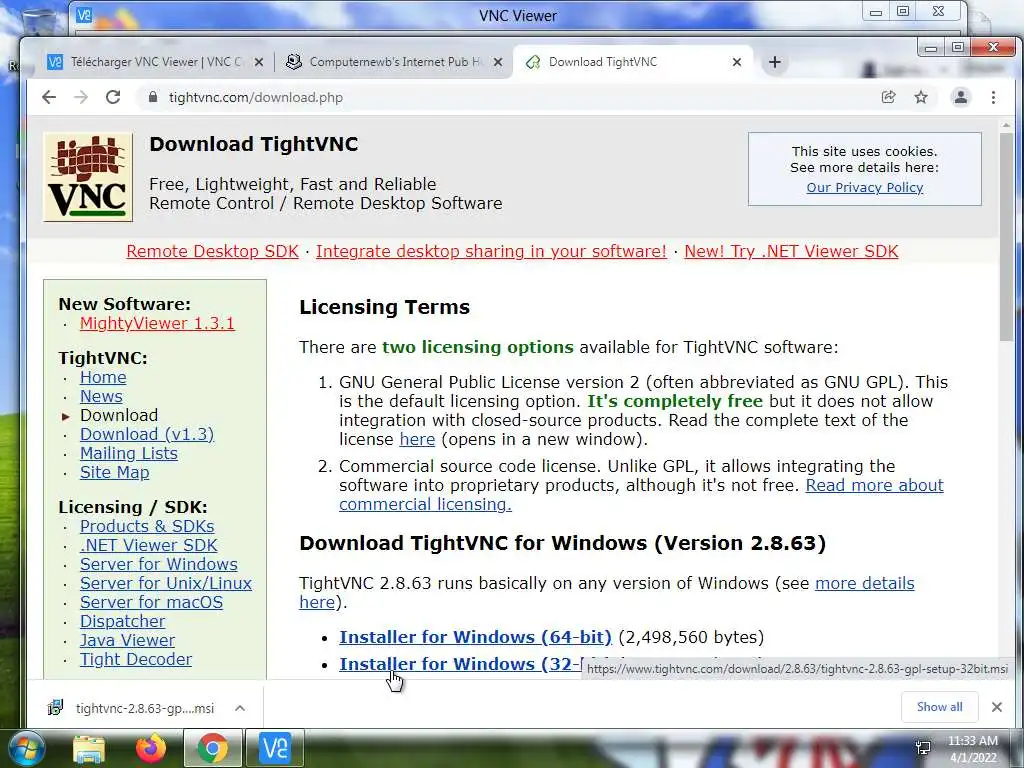Click Show all downloads button

click(x=939, y=707)
